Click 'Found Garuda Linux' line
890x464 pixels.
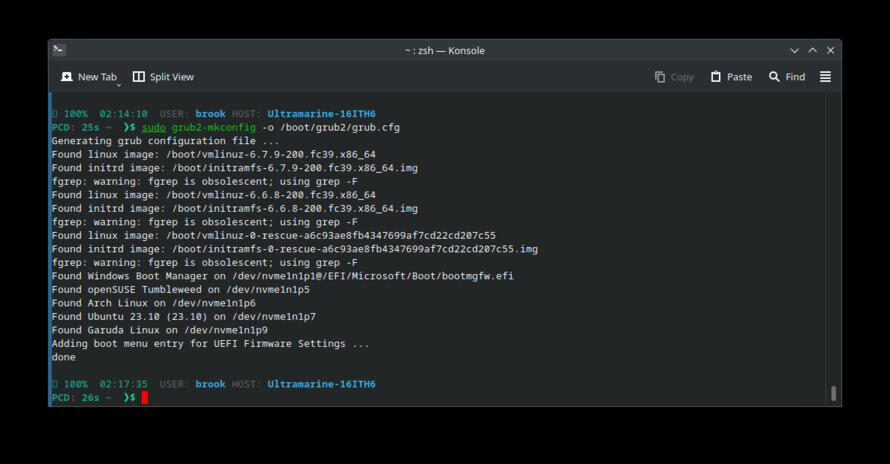[x=159, y=330]
